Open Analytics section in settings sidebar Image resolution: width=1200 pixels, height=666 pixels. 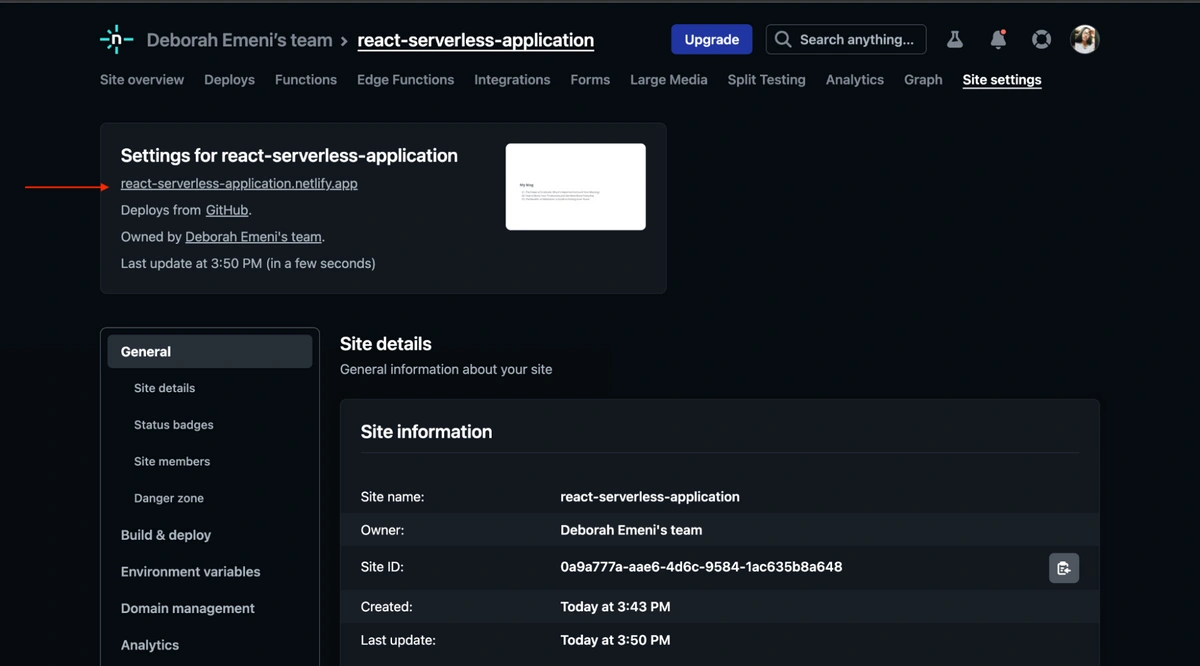(x=150, y=645)
